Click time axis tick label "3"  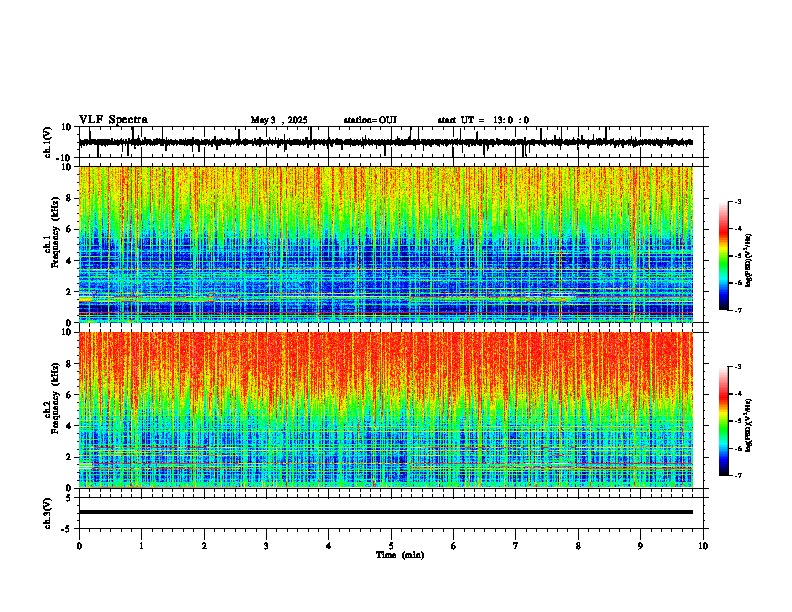pos(266,546)
